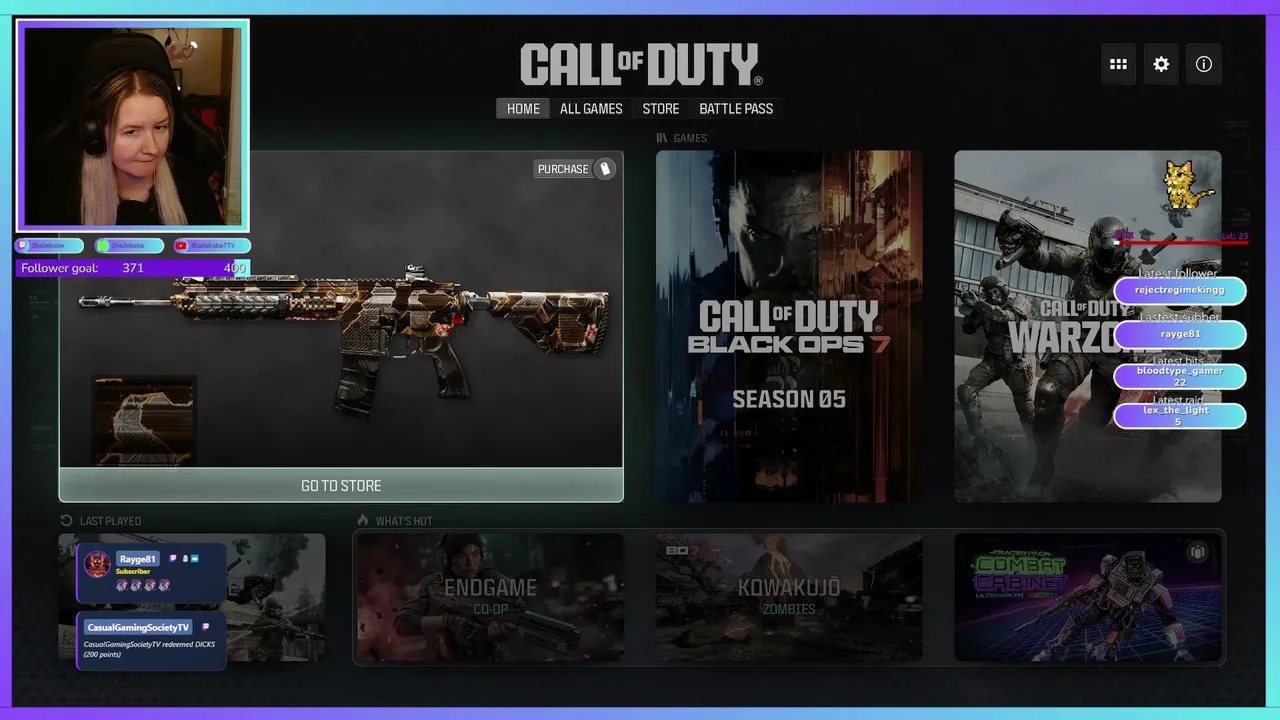
Task: Click the info circle icon
Action: [x=1204, y=64]
